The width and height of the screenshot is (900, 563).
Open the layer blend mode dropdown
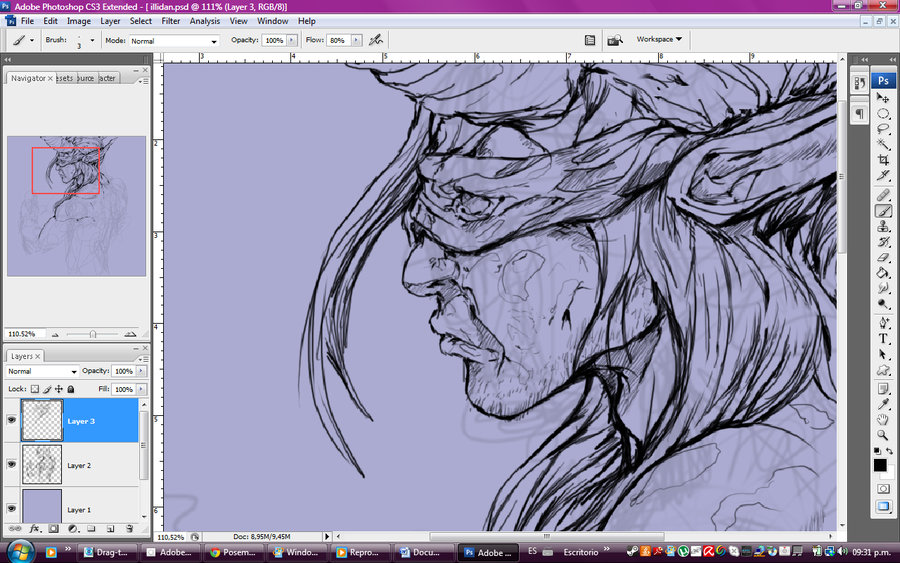click(x=41, y=371)
